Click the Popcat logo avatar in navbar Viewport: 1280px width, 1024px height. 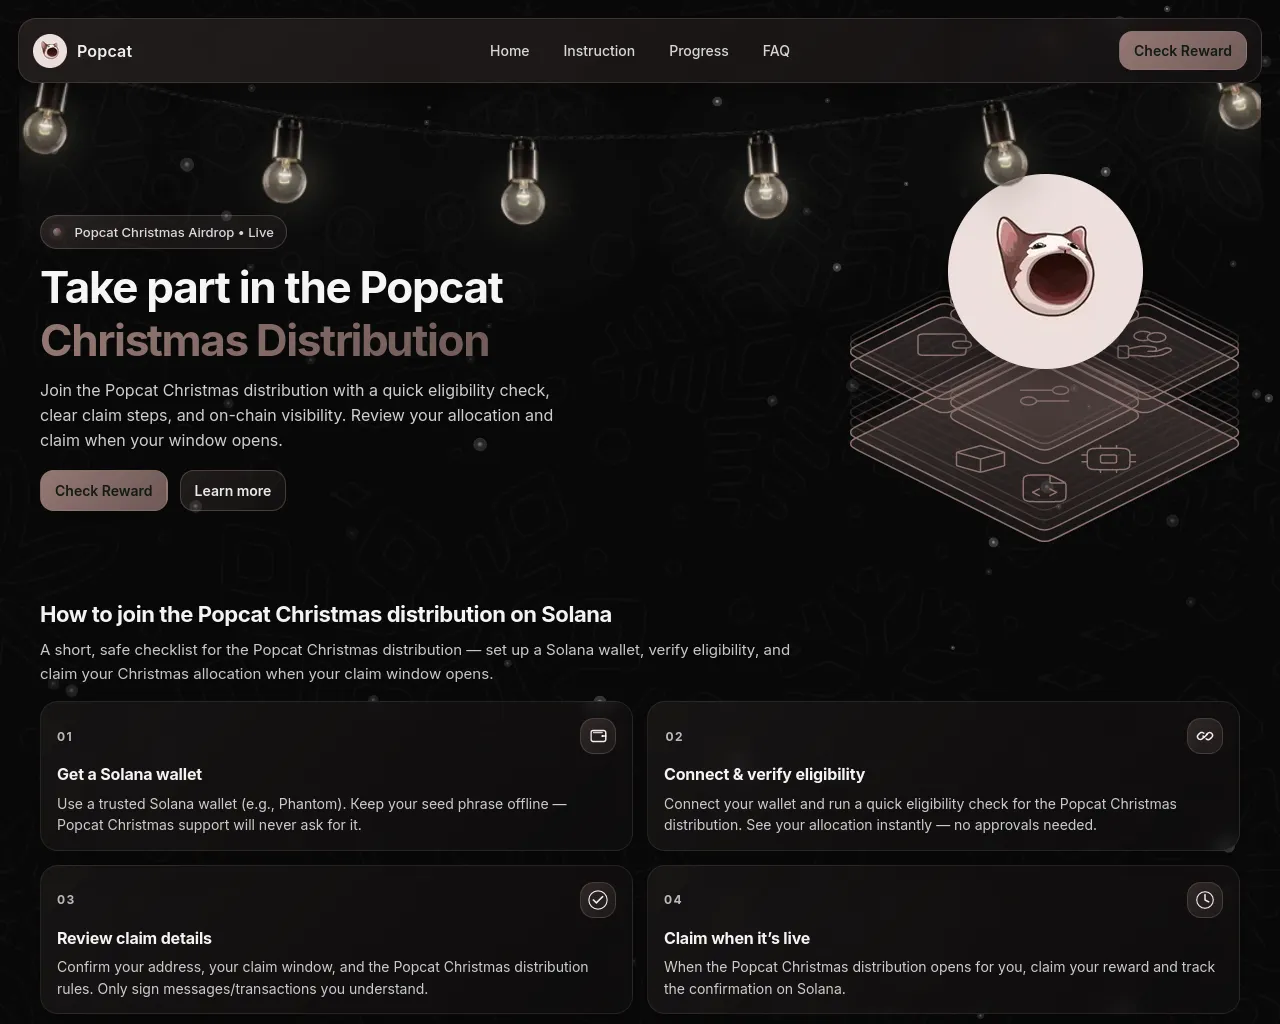(x=50, y=51)
